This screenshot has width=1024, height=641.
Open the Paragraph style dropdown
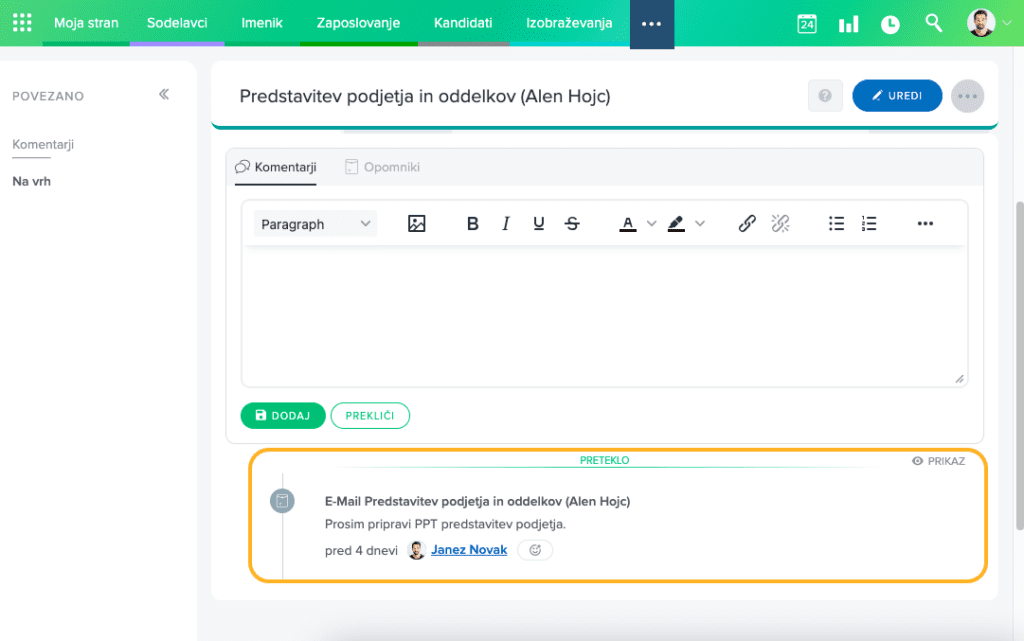[315, 224]
